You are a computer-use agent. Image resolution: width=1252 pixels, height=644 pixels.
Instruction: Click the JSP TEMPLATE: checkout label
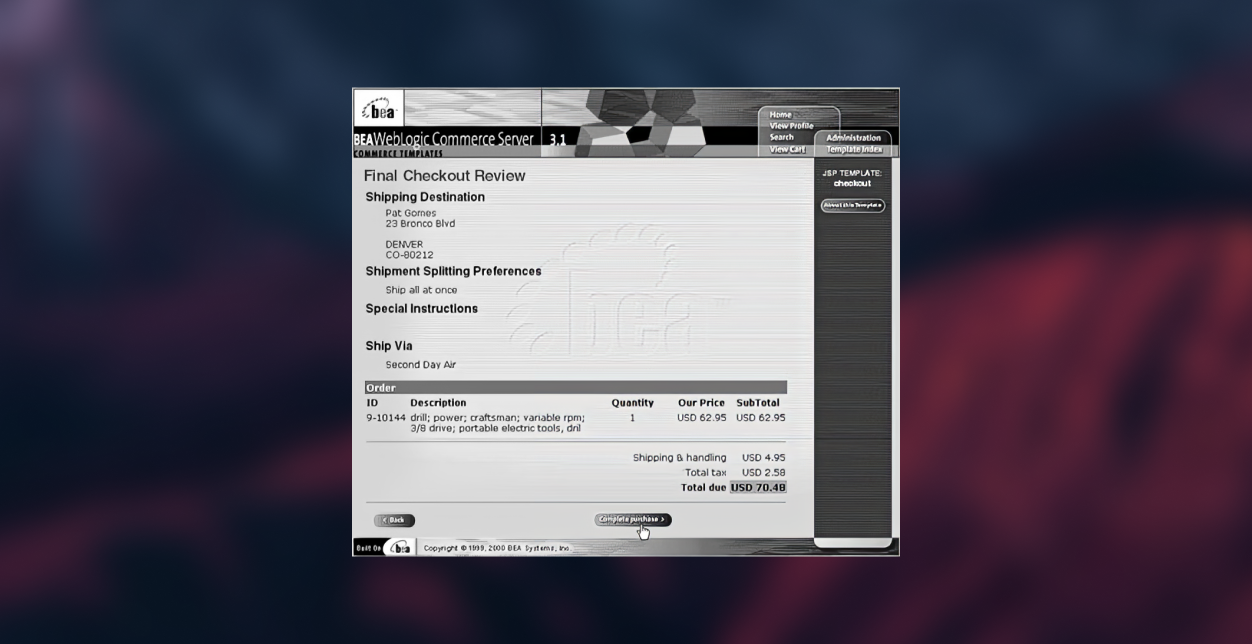point(852,178)
